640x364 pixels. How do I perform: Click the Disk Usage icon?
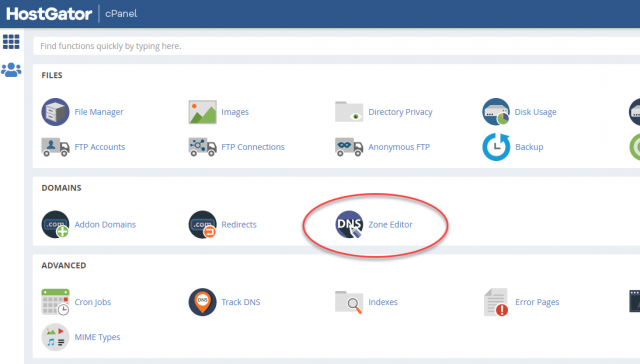496,112
